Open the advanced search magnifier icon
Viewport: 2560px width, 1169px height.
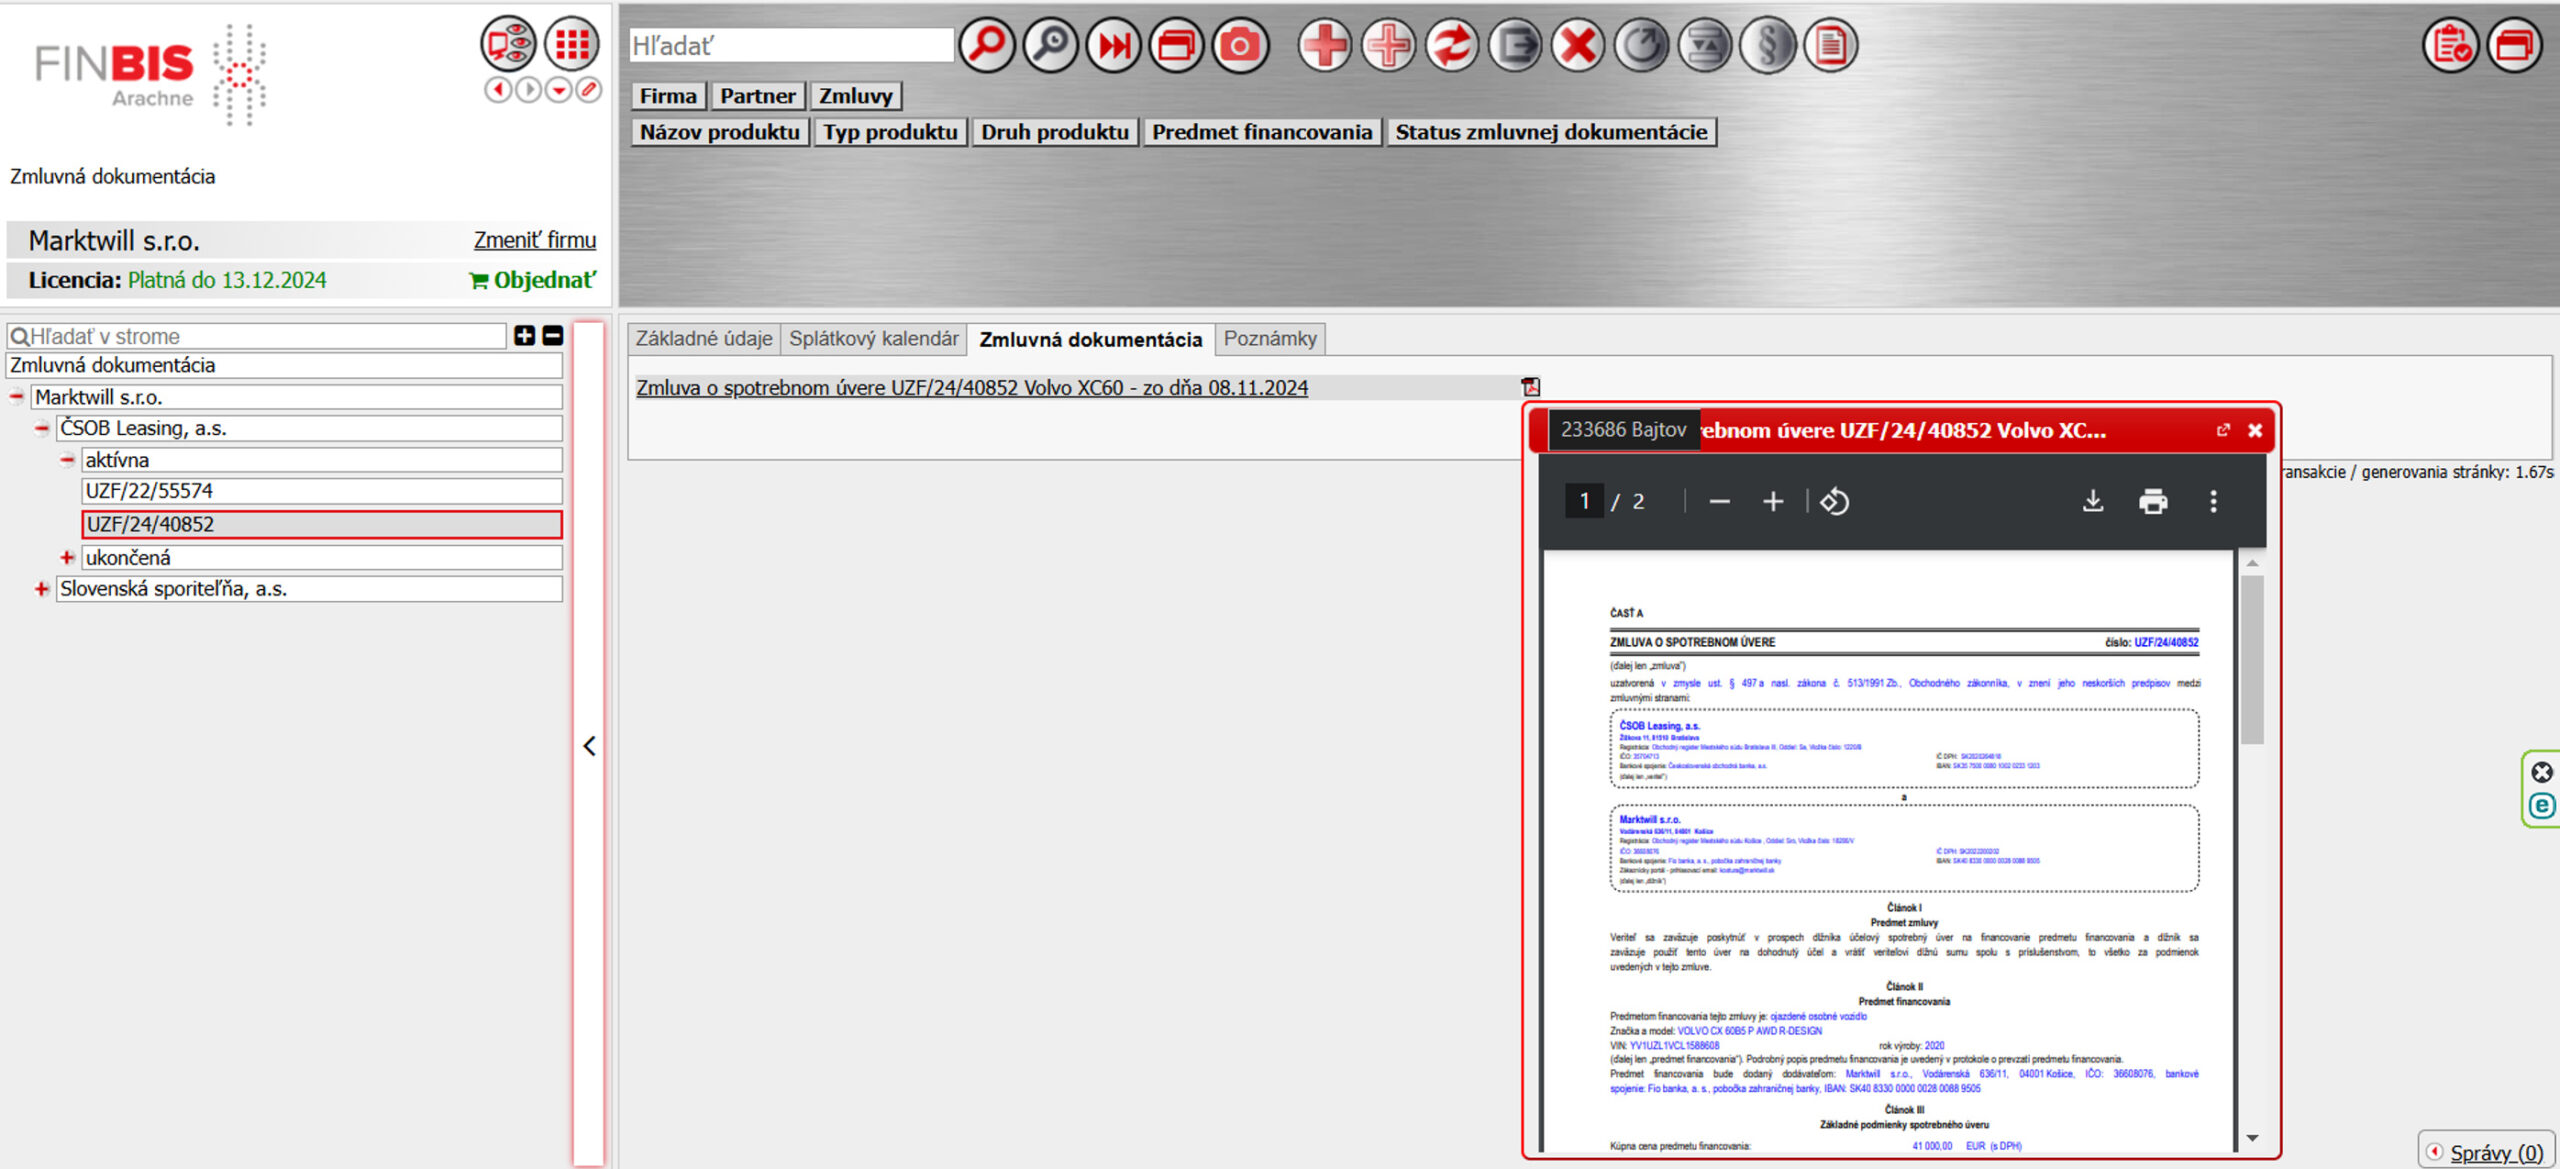click(1050, 45)
